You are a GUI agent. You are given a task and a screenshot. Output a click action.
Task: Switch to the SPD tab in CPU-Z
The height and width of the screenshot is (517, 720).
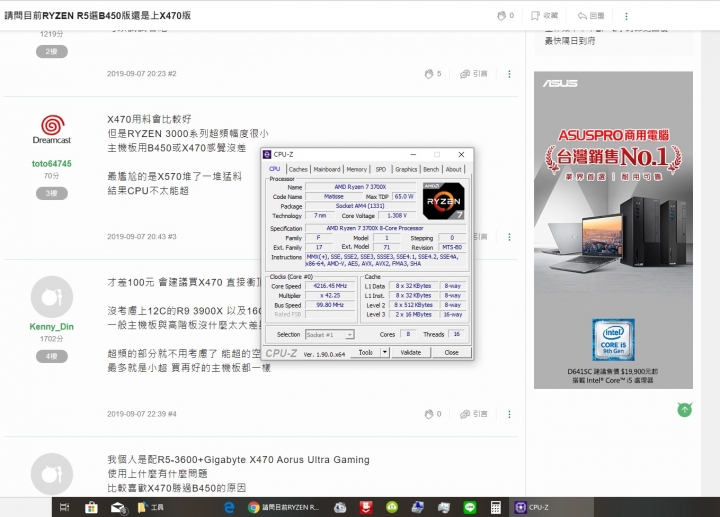(381, 169)
